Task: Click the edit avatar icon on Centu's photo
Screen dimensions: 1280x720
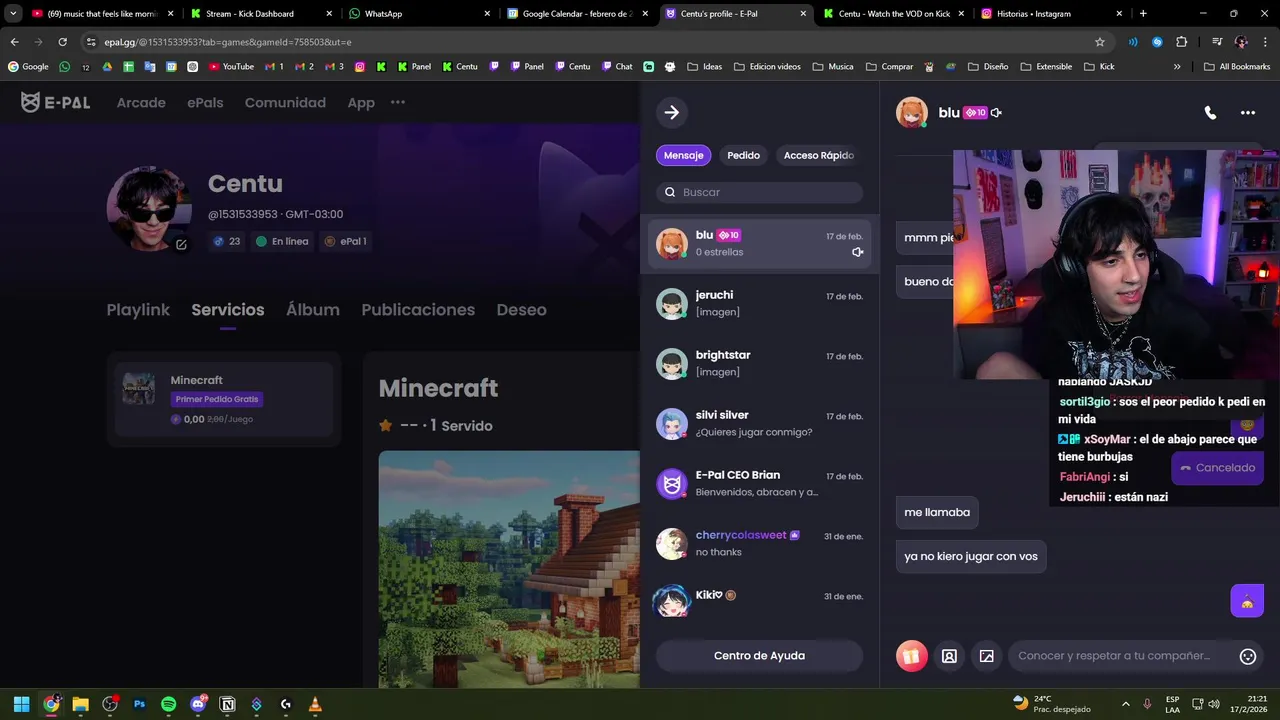Action: coord(181,244)
